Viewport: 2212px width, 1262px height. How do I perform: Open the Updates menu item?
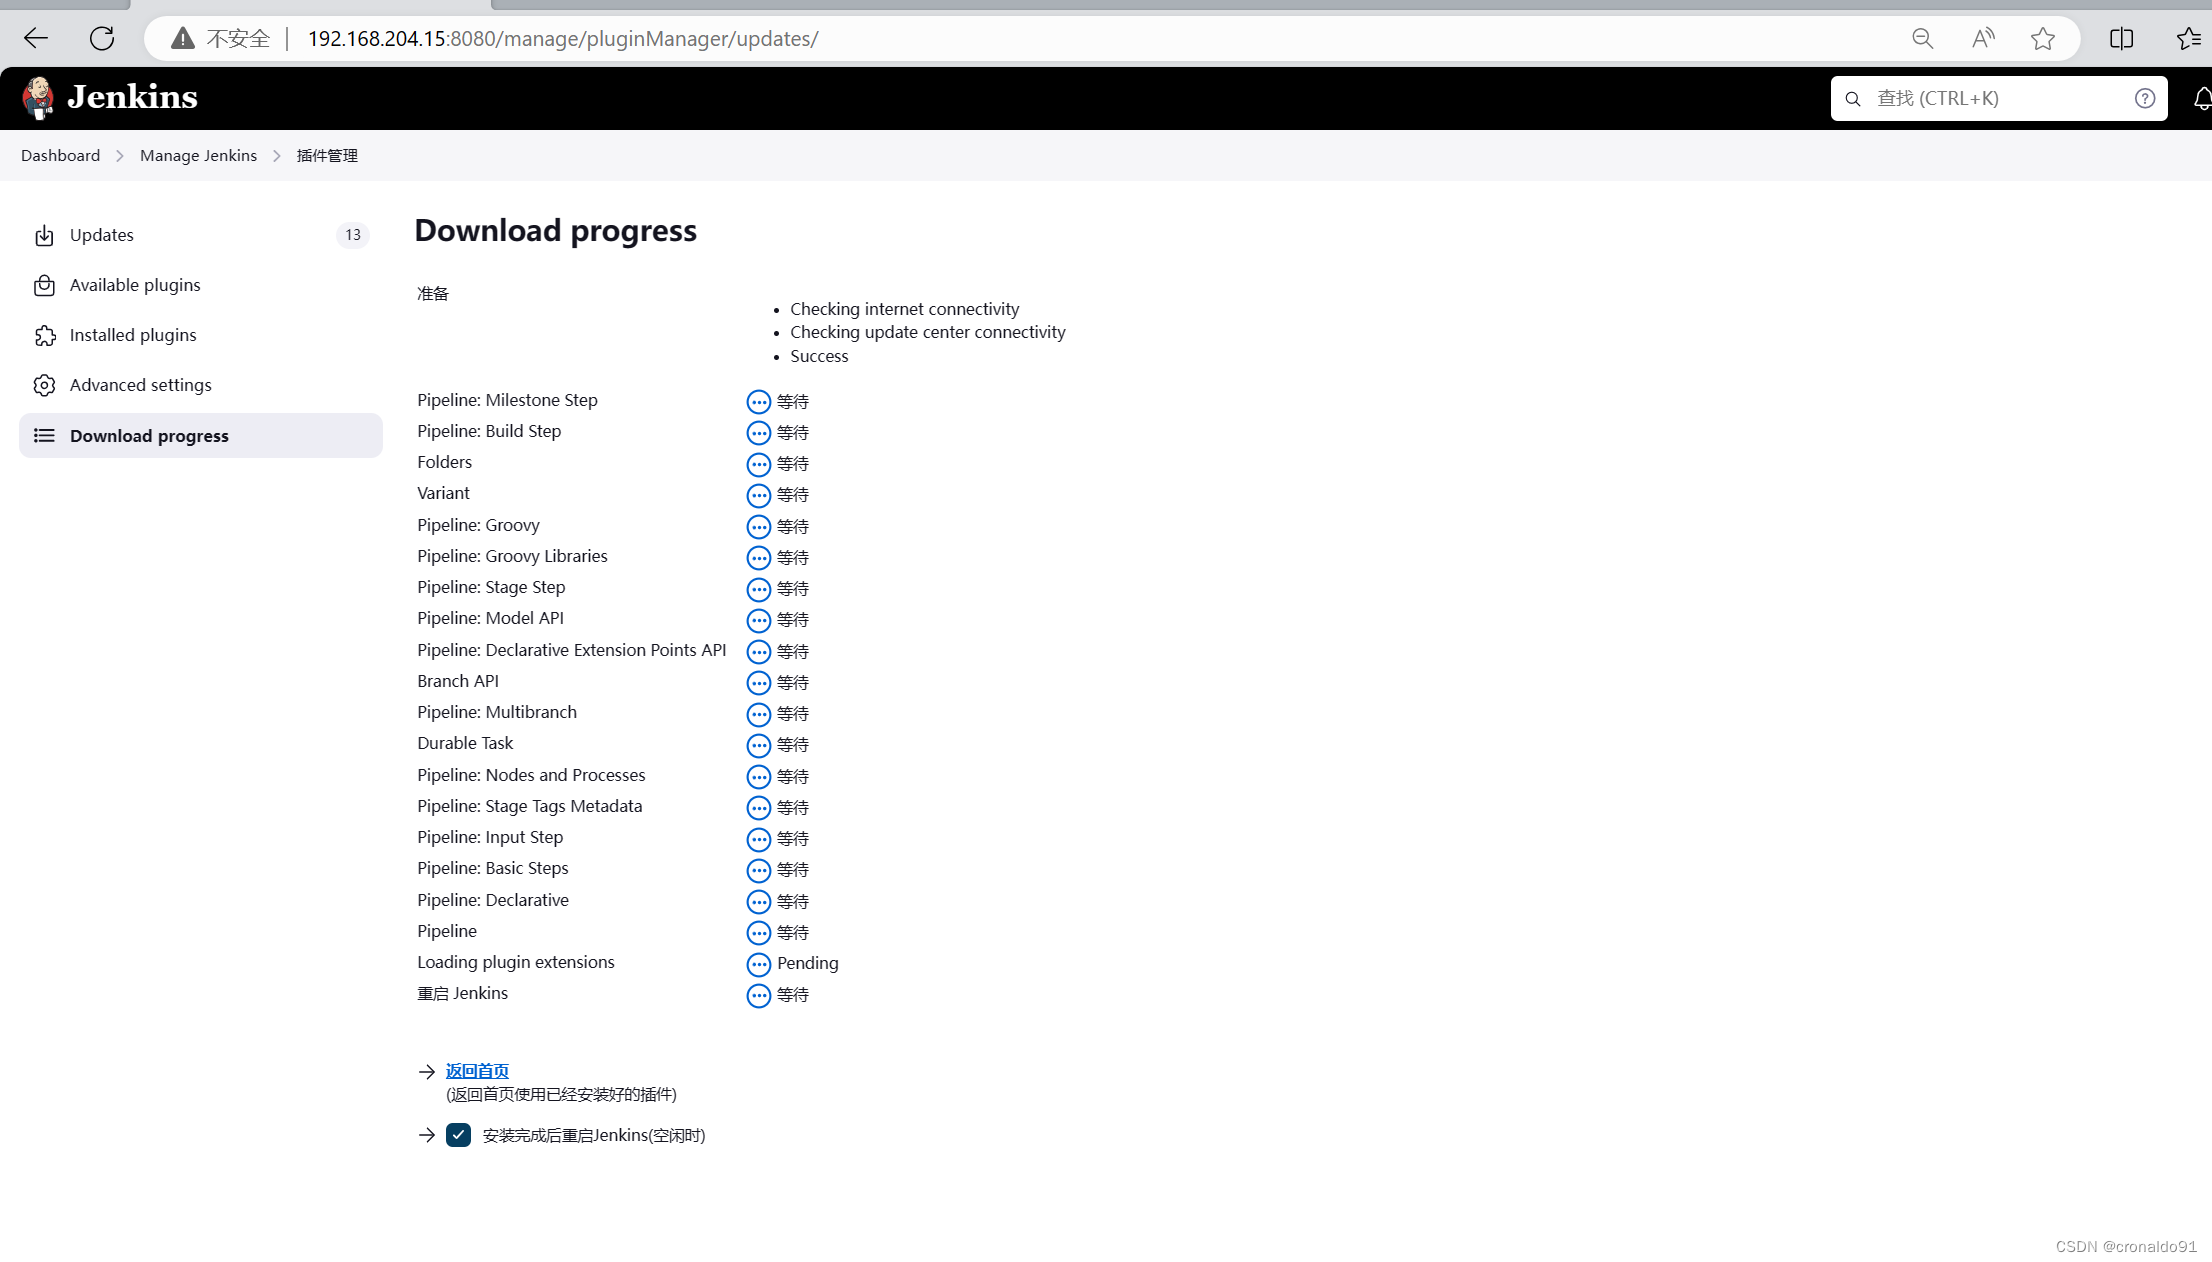(x=201, y=235)
